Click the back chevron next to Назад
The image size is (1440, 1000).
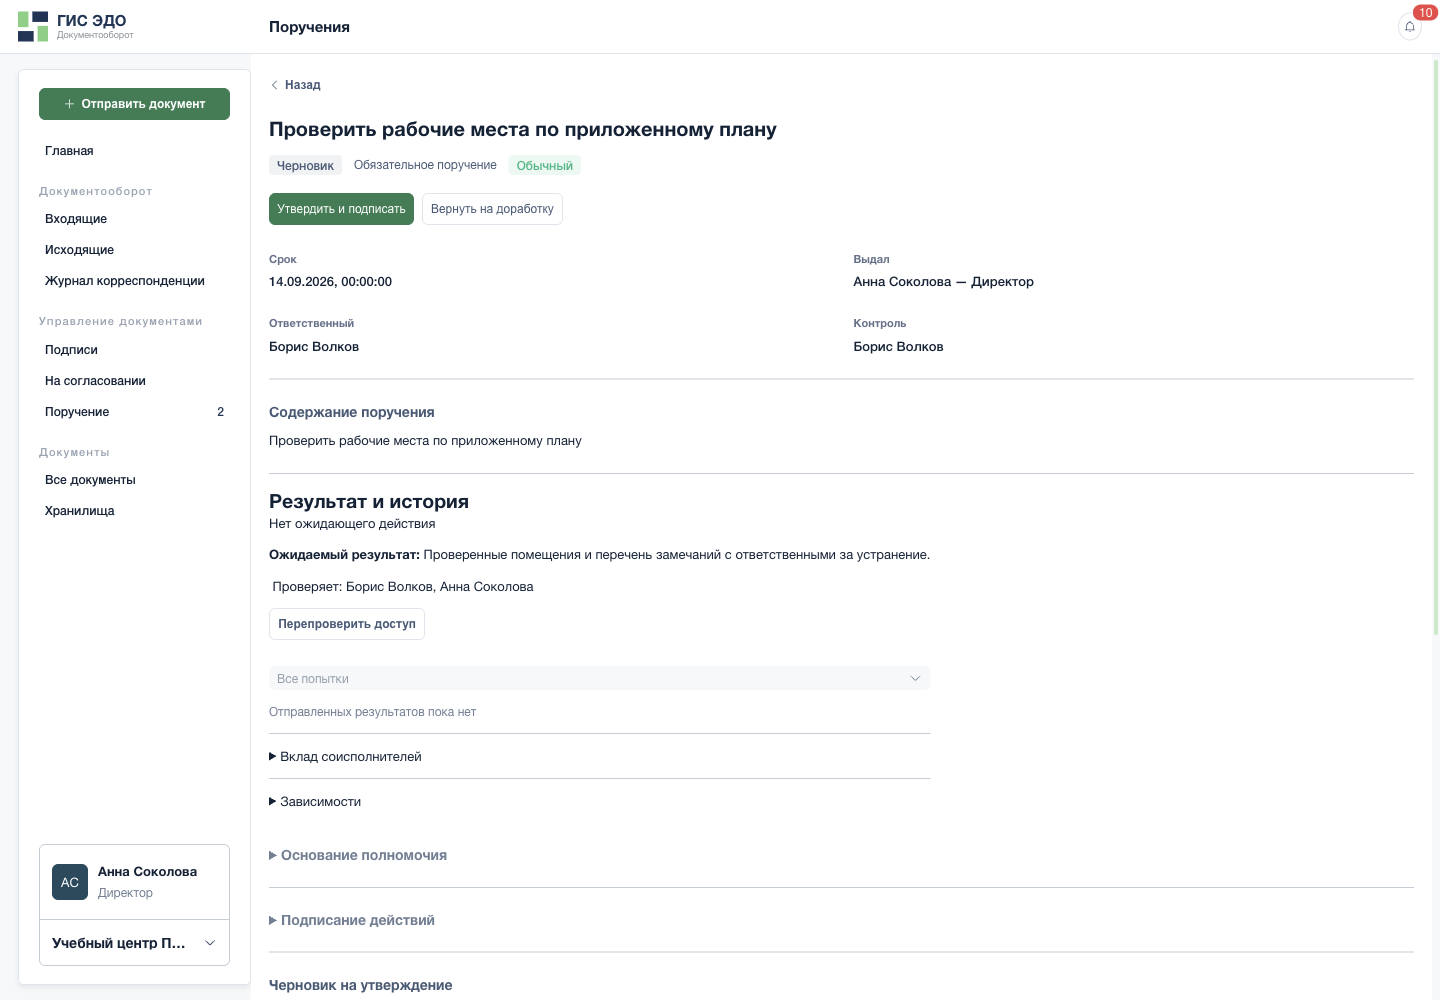tap(274, 85)
